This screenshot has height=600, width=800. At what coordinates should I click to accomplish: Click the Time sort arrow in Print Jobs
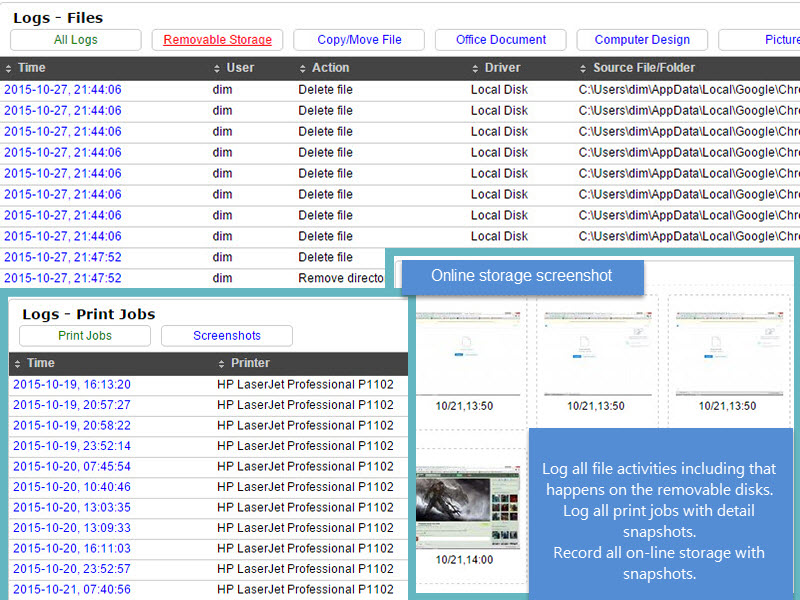18,363
